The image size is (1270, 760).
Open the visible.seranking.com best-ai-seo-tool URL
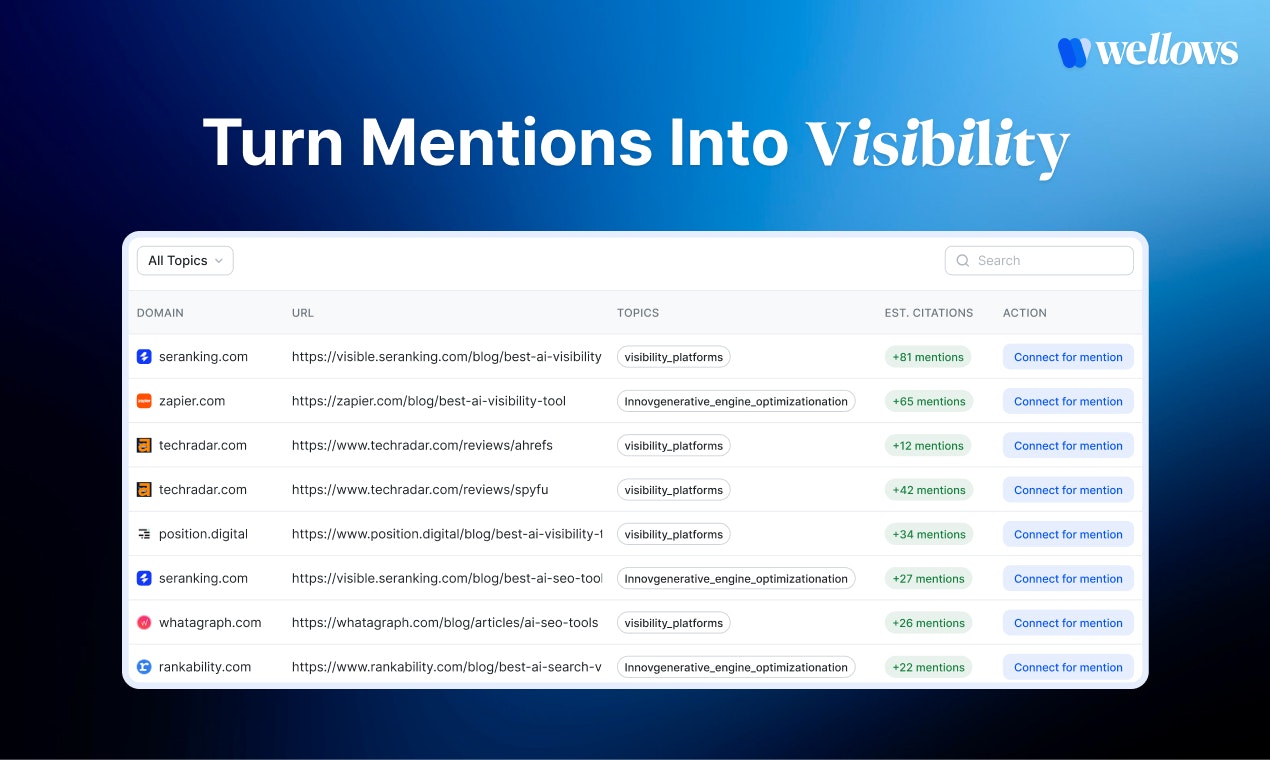click(447, 578)
